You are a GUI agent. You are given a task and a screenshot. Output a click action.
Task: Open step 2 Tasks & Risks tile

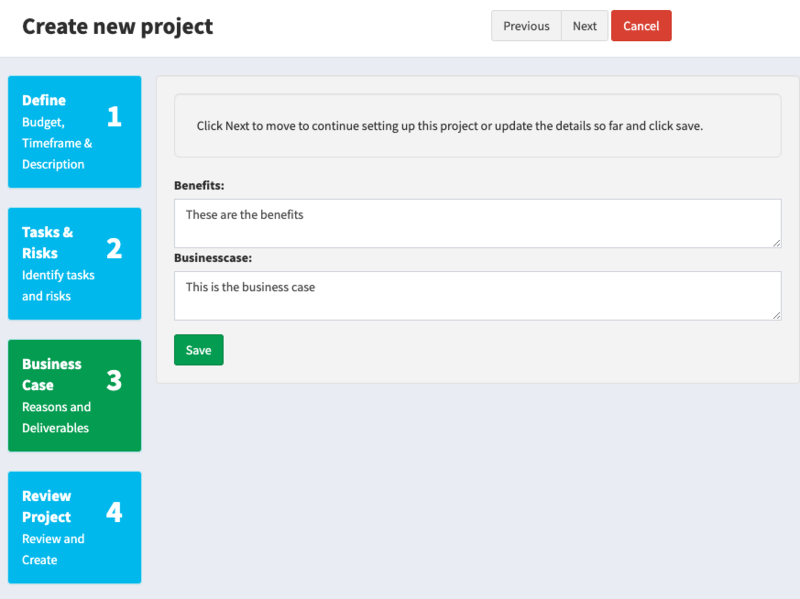coord(74,264)
